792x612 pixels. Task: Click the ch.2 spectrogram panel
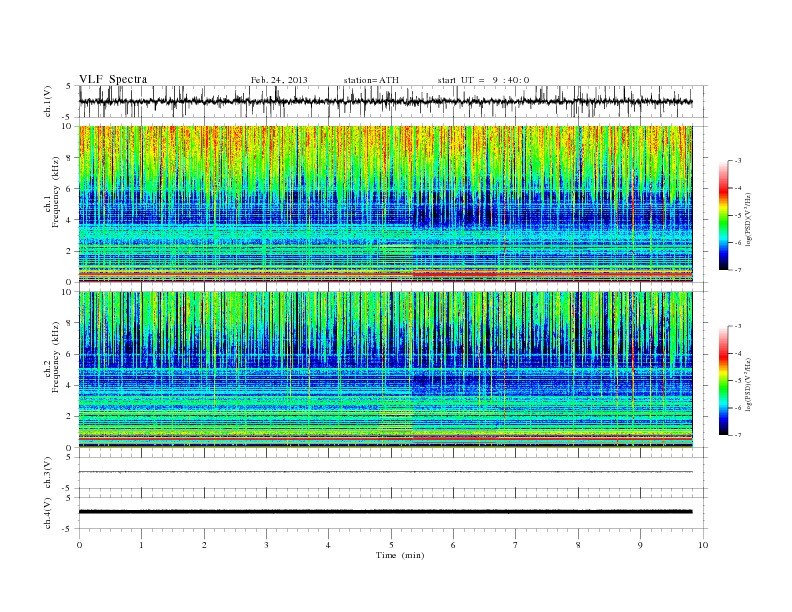[x=393, y=370]
